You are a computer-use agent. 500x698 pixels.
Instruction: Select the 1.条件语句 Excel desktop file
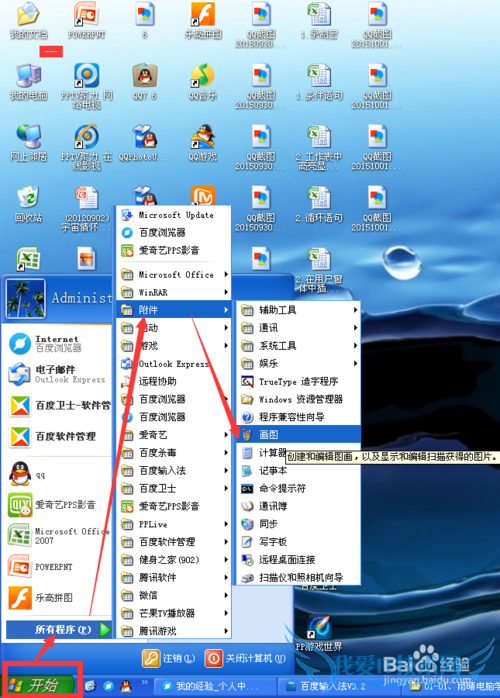coord(319,82)
